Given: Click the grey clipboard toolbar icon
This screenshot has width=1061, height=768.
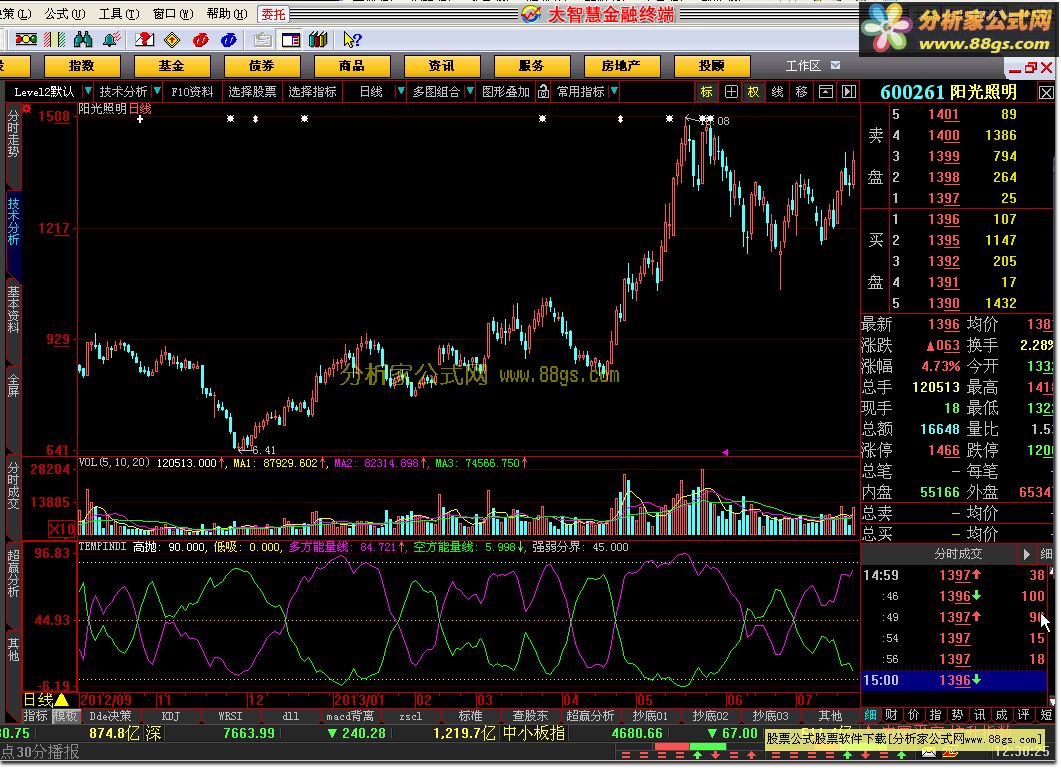Looking at the screenshot, I should tap(263, 40).
